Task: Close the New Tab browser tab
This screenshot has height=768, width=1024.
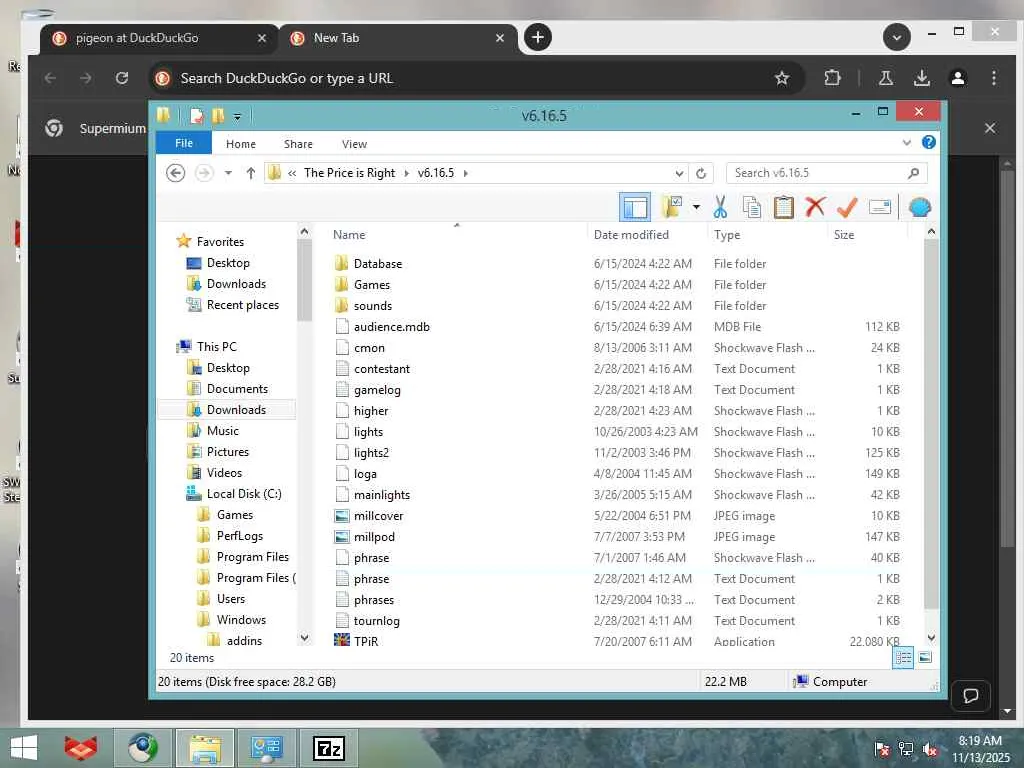Action: click(x=500, y=38)
